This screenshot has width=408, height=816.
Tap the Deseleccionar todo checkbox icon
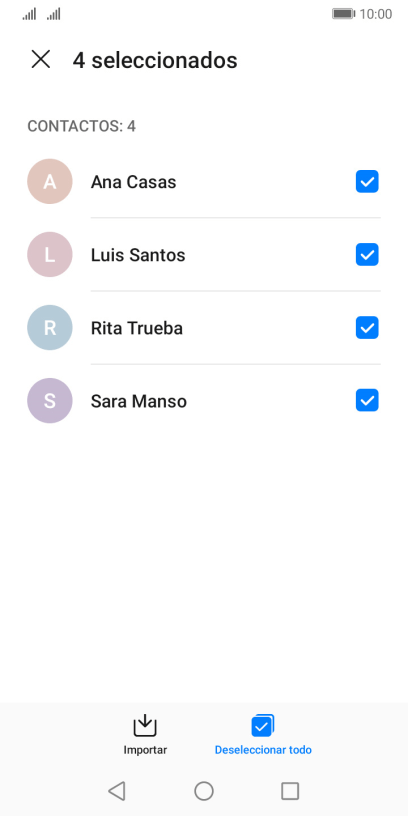(x=263, y=725)
